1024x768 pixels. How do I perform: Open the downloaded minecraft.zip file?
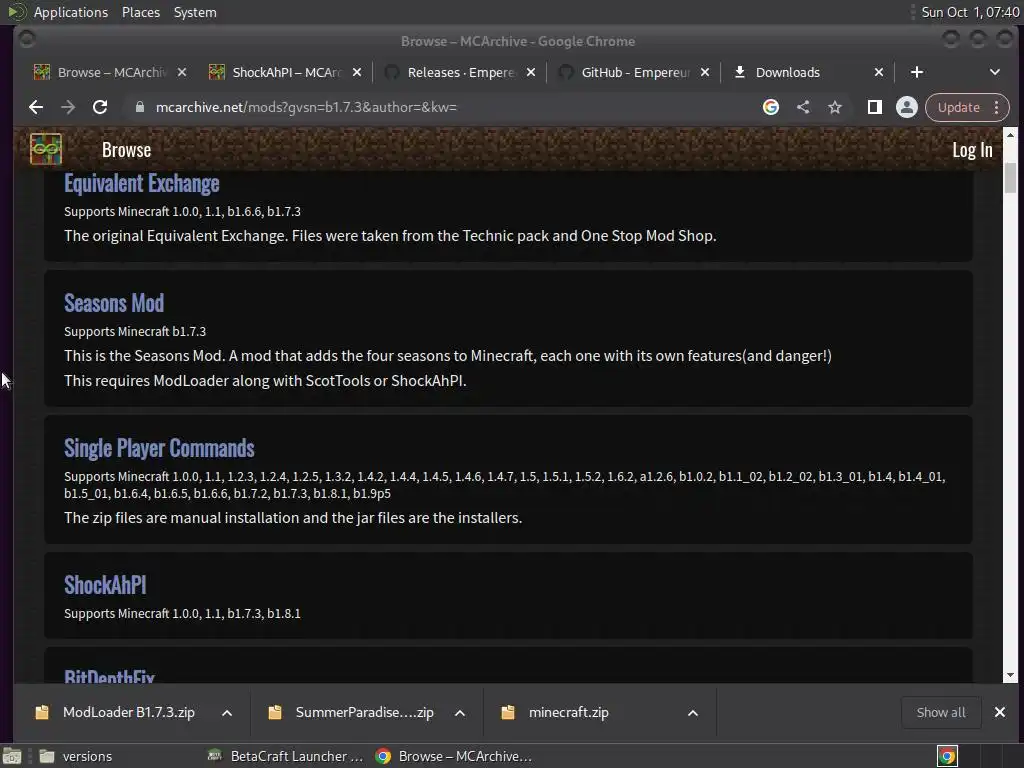click(568, 712)
